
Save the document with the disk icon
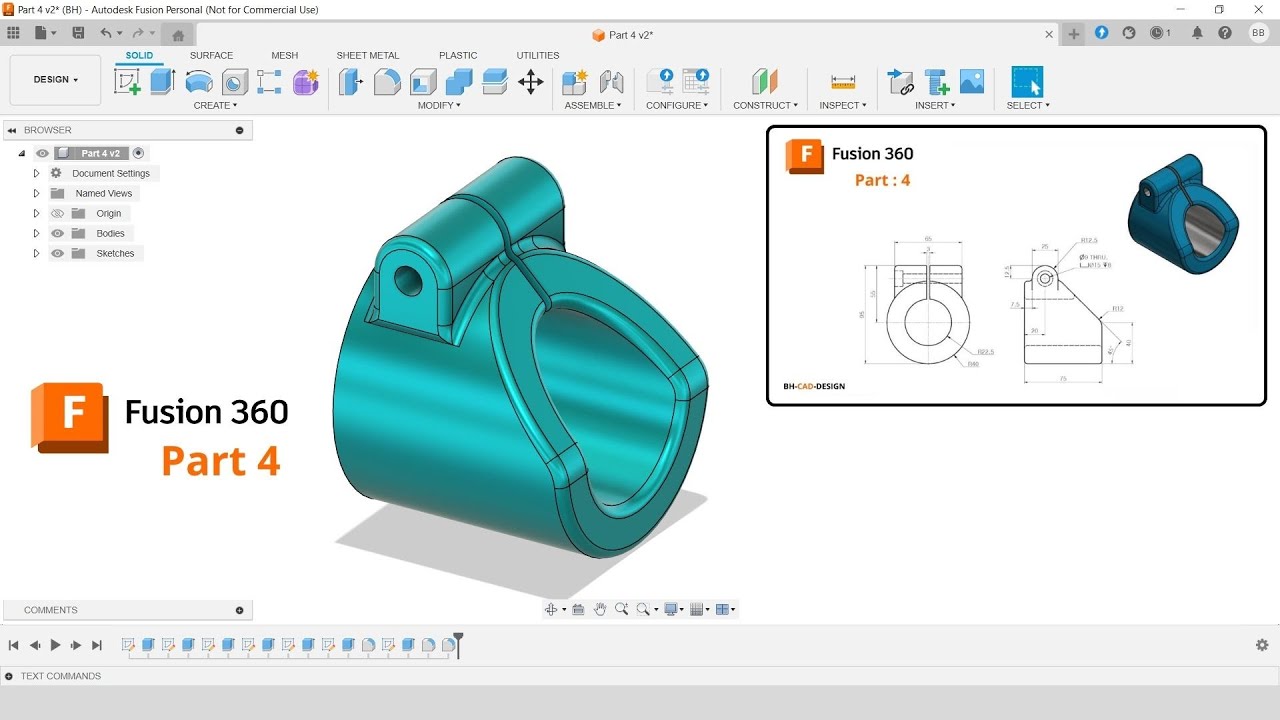click(x=78, y=33)
